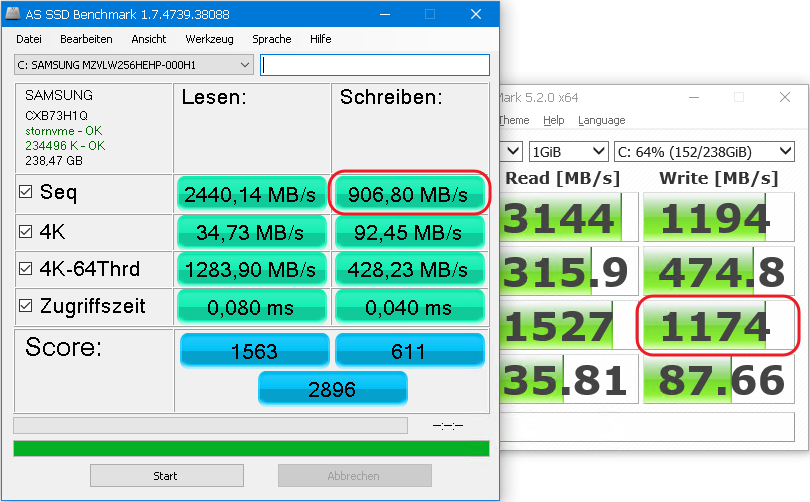The image size is (810, 502).
Task: Uncheck the Seq test checkbox
Action: pos(25,192)
